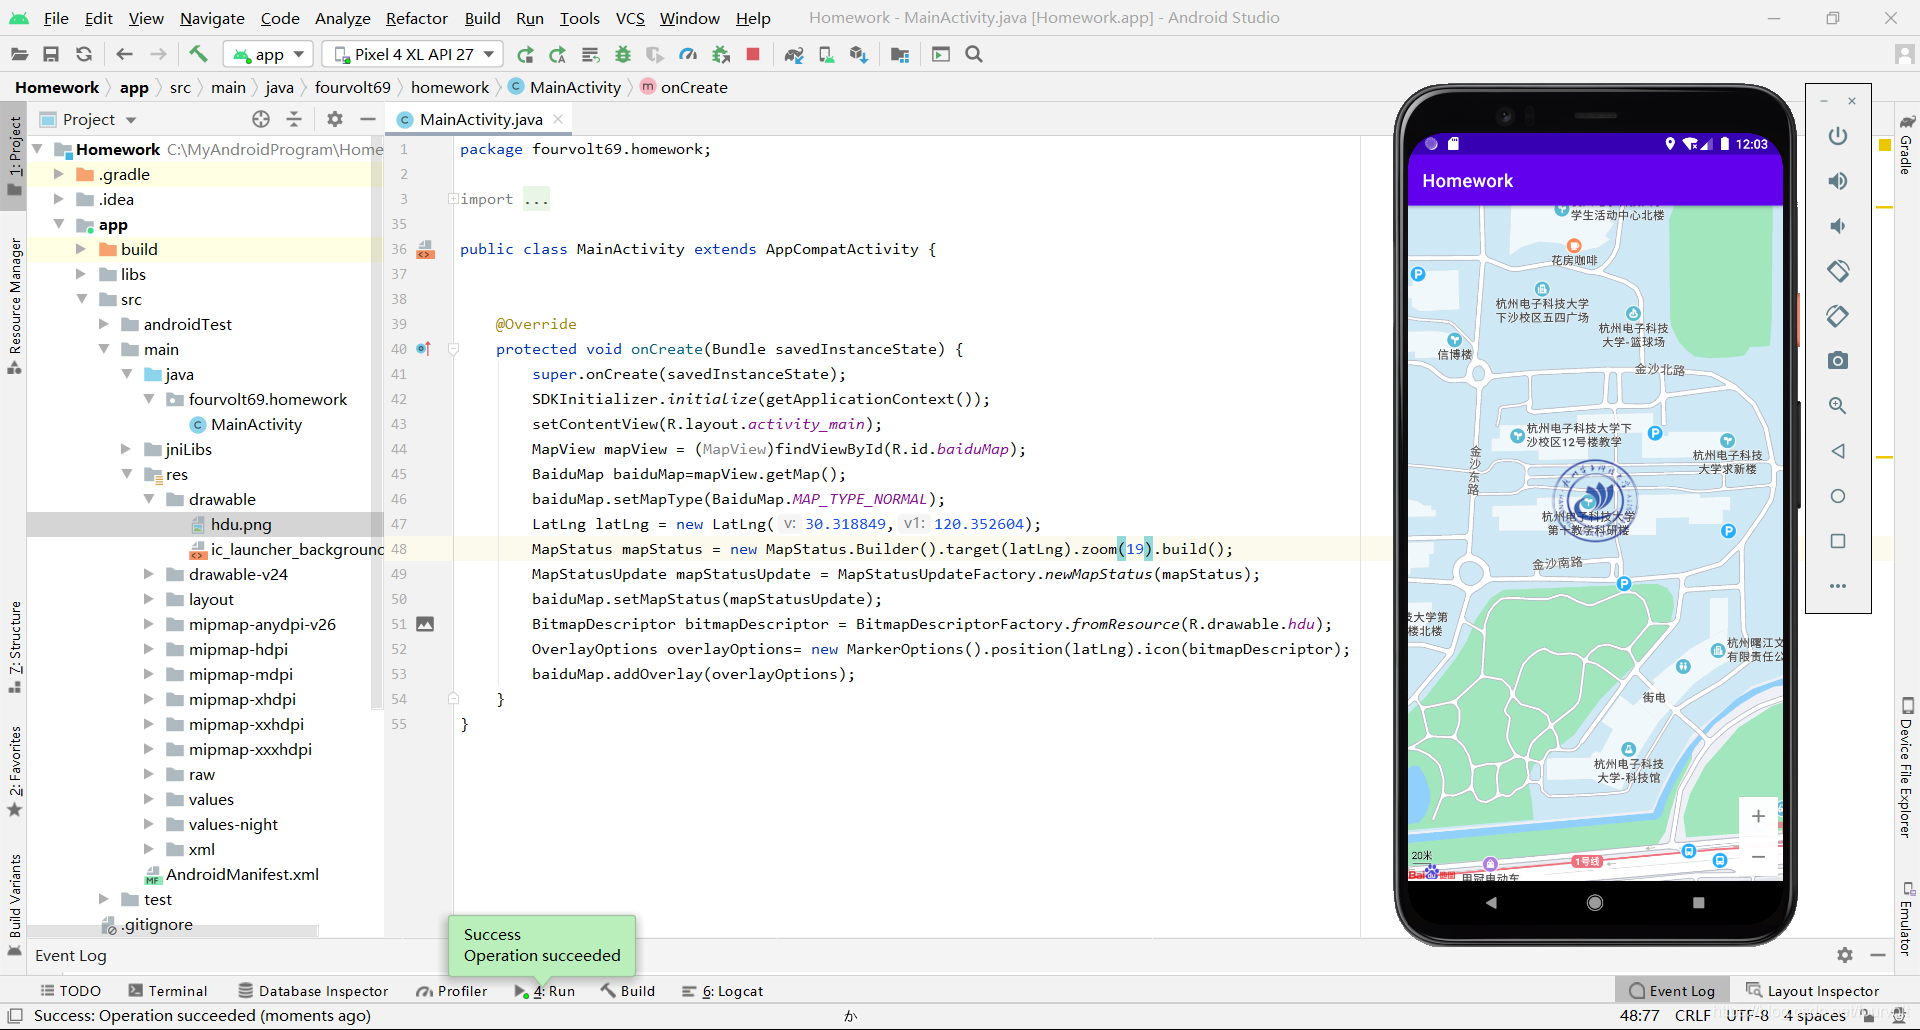Open the Terminal tool window
The width and height of the screenshot is (1920, 1030).
[x=168, y=991]
